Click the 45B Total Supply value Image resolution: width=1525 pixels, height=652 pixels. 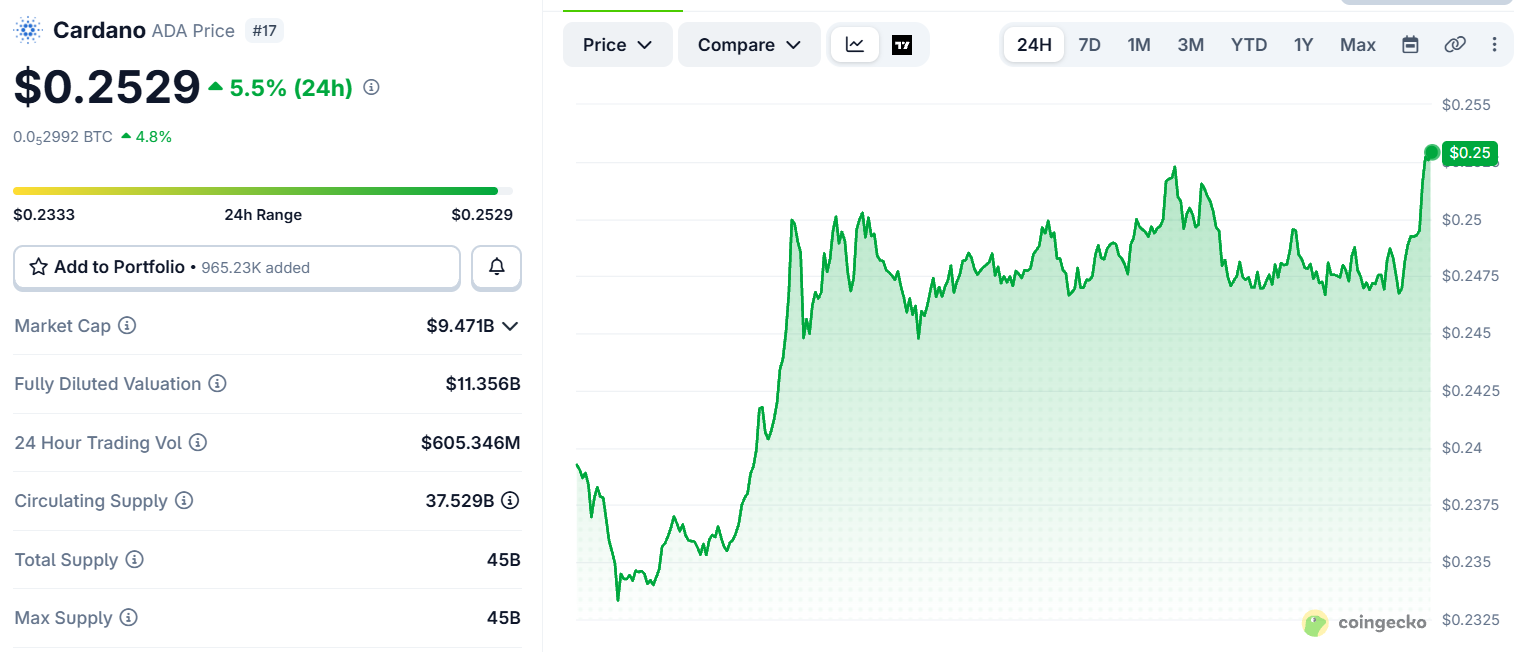coord(504,560)
